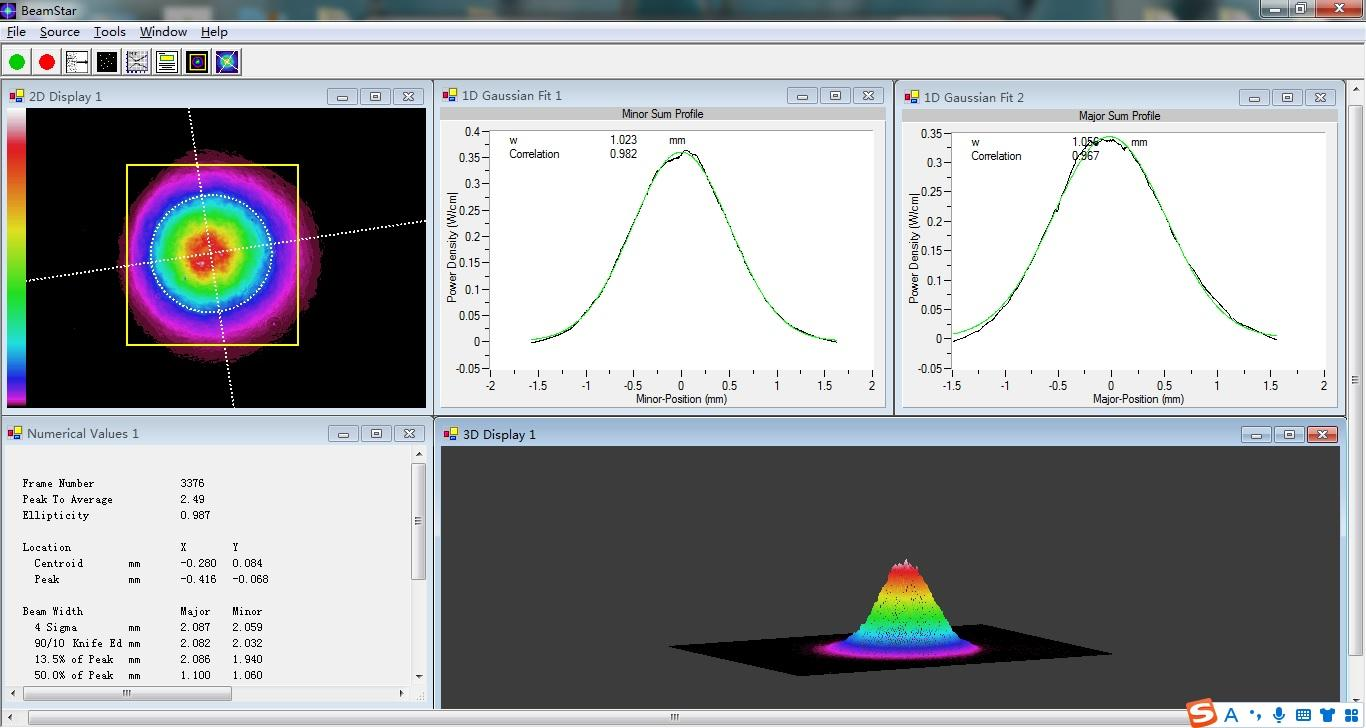Open the input toolbox grid icon
Viewport: 1366px width, 728px height.
tap(1351, 714)
